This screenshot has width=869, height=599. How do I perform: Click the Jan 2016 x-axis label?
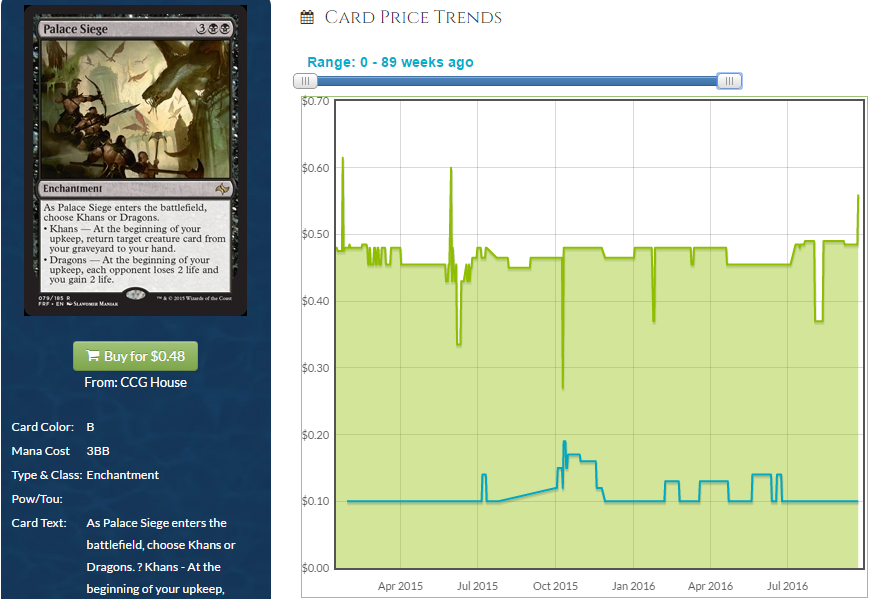pyautogui.click(x=633, y=586)
